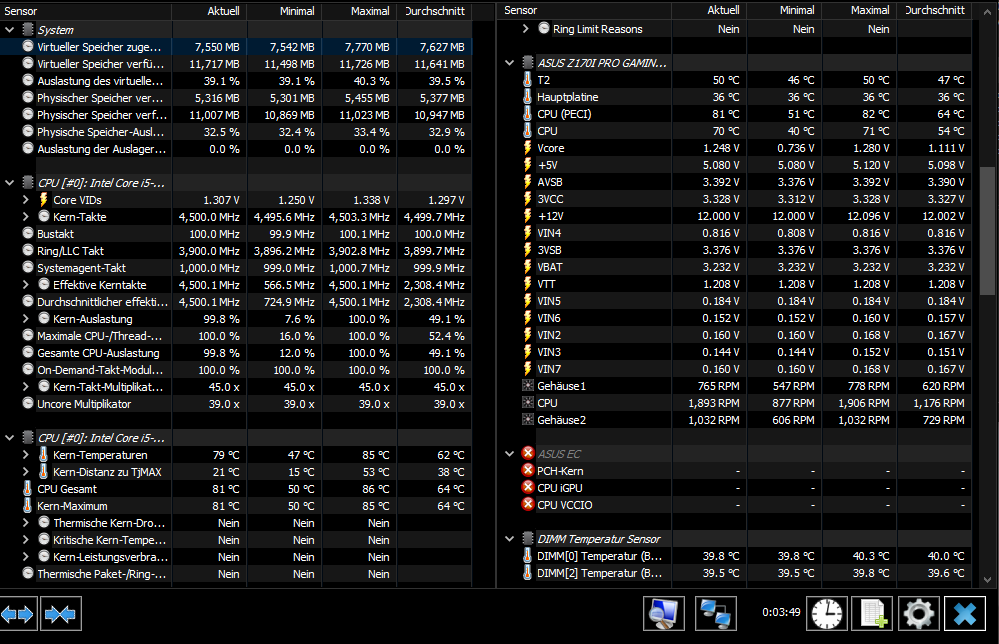Expand the Thermische Kern-Drosselung row
The height and width of the screenshot is (644, 999).
[x=25, y=523]
